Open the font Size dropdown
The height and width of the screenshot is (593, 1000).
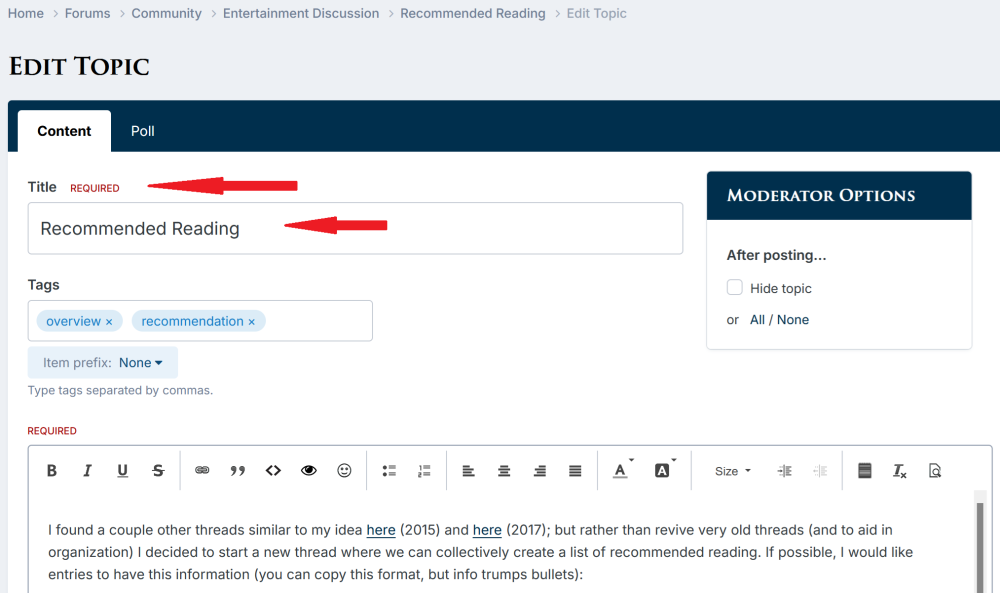(732, 471)
